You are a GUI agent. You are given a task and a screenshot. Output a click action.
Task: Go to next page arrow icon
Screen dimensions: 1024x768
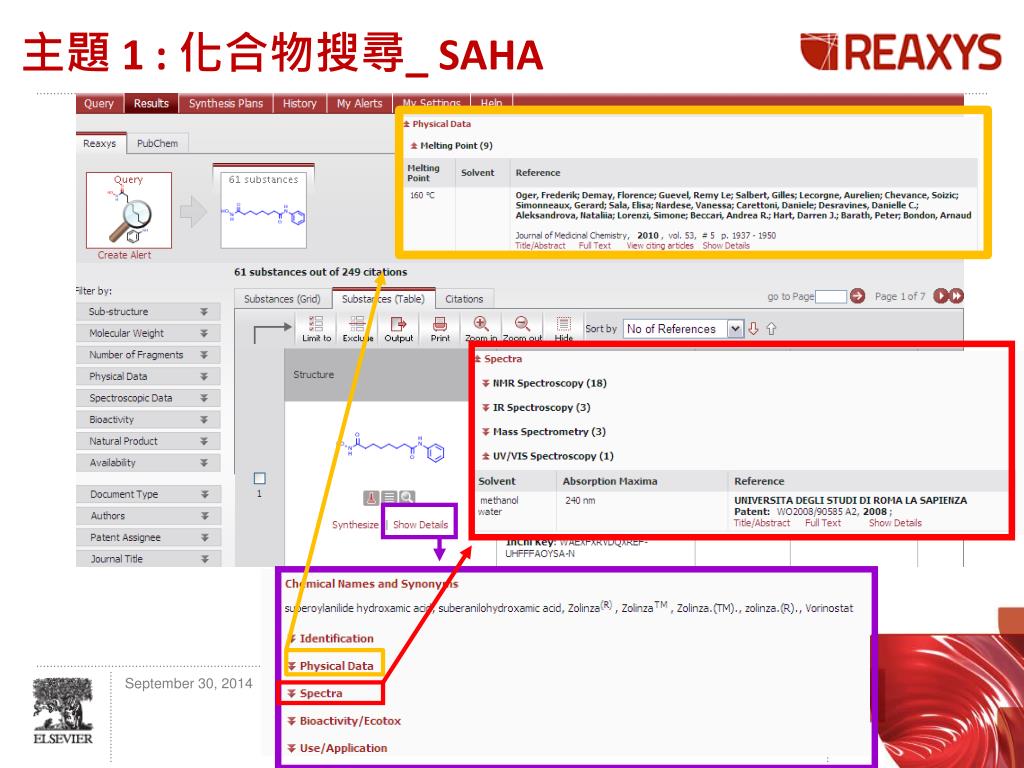coord(940,296)
